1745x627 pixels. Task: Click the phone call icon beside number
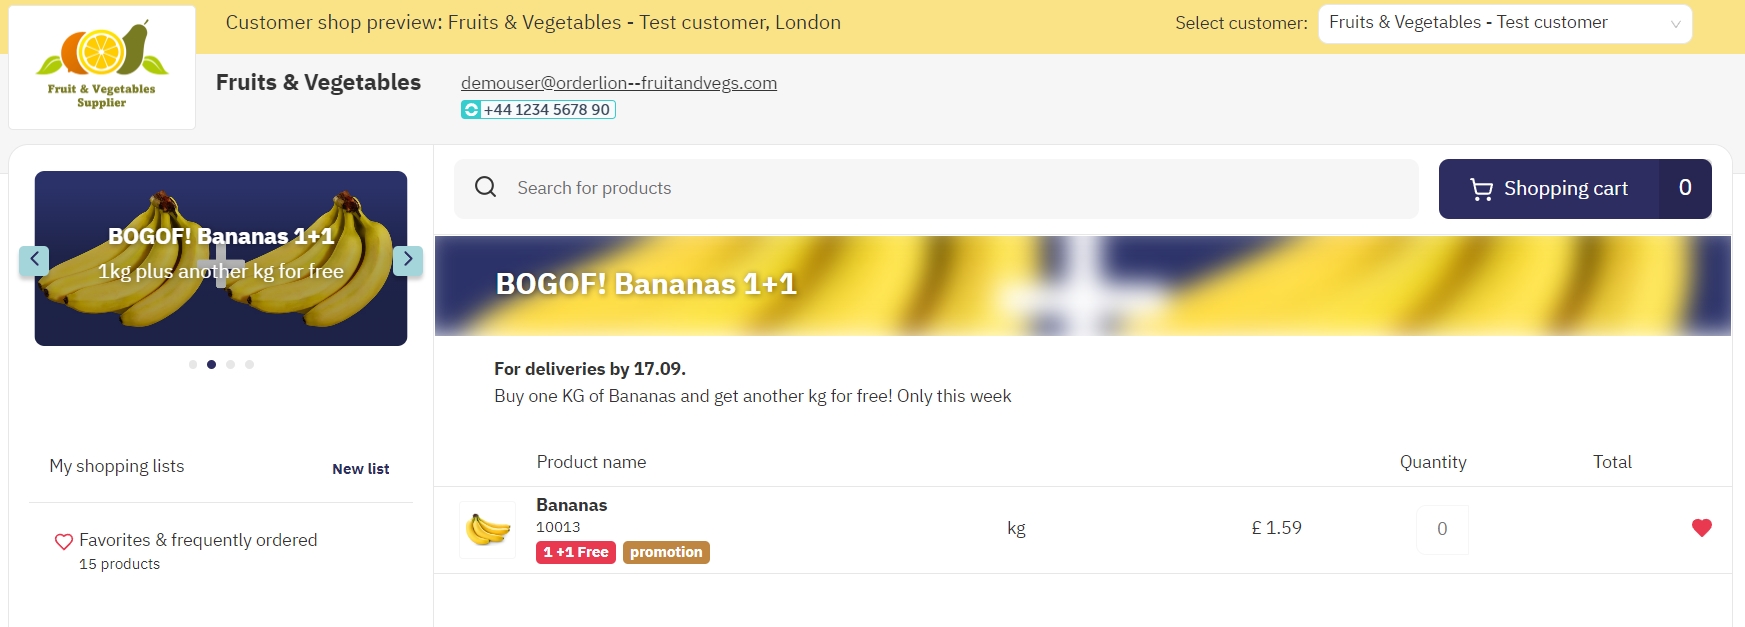(x=471, y=110)
